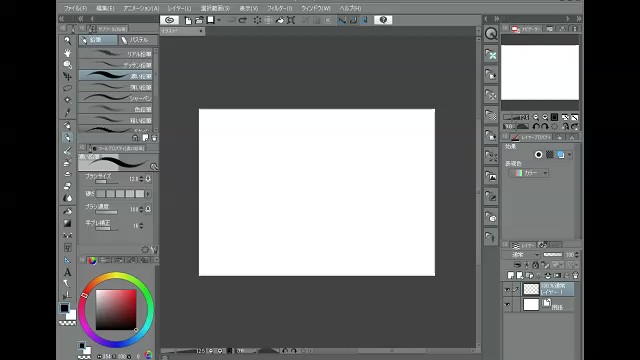Open the Quick Access magnifier icon
The width and height of the screenshot is (640, 360).
pos(491,34)
